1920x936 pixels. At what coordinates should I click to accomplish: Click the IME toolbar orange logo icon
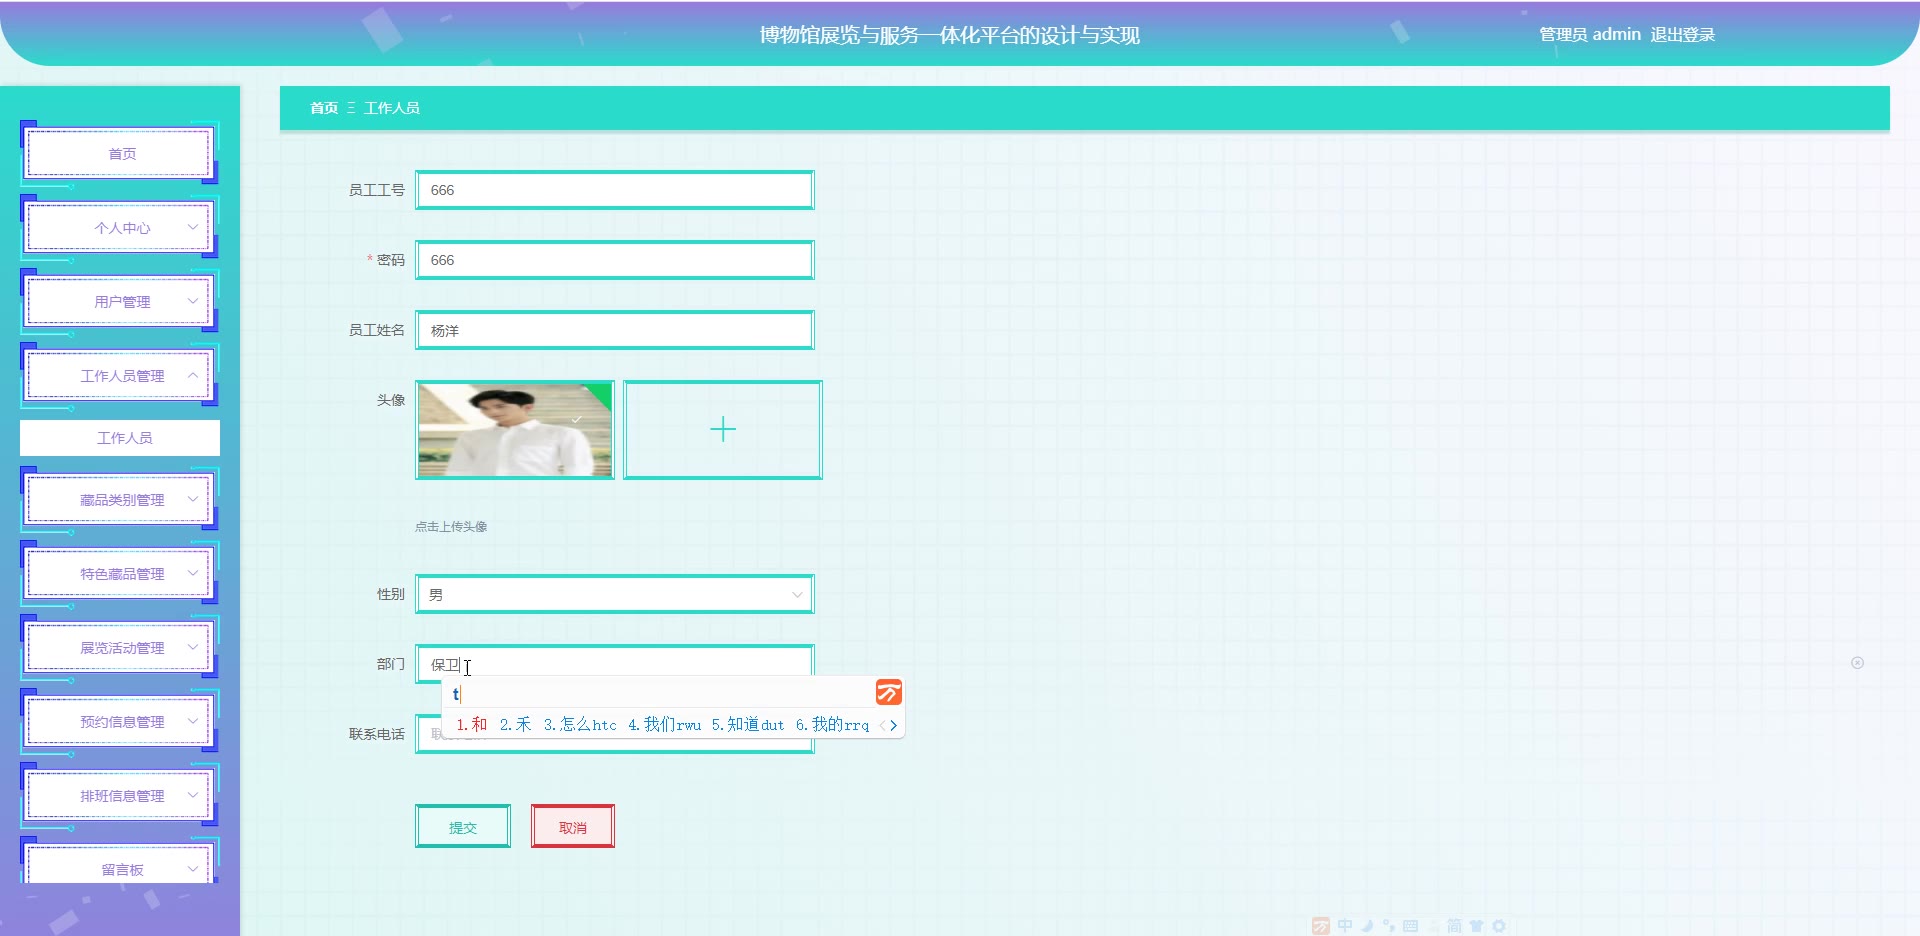pos(1321,926)
